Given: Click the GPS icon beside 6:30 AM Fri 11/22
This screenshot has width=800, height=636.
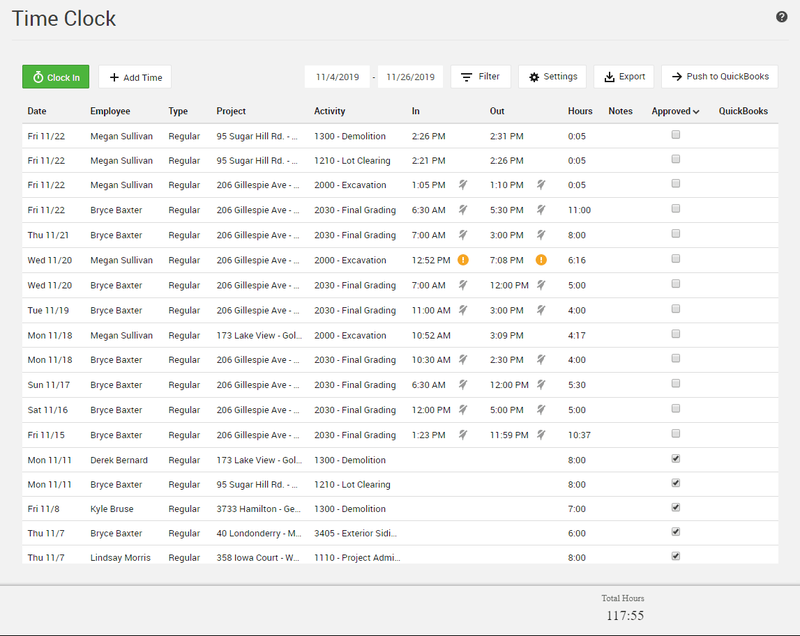Looking at the screenshot, I should 463,210.
